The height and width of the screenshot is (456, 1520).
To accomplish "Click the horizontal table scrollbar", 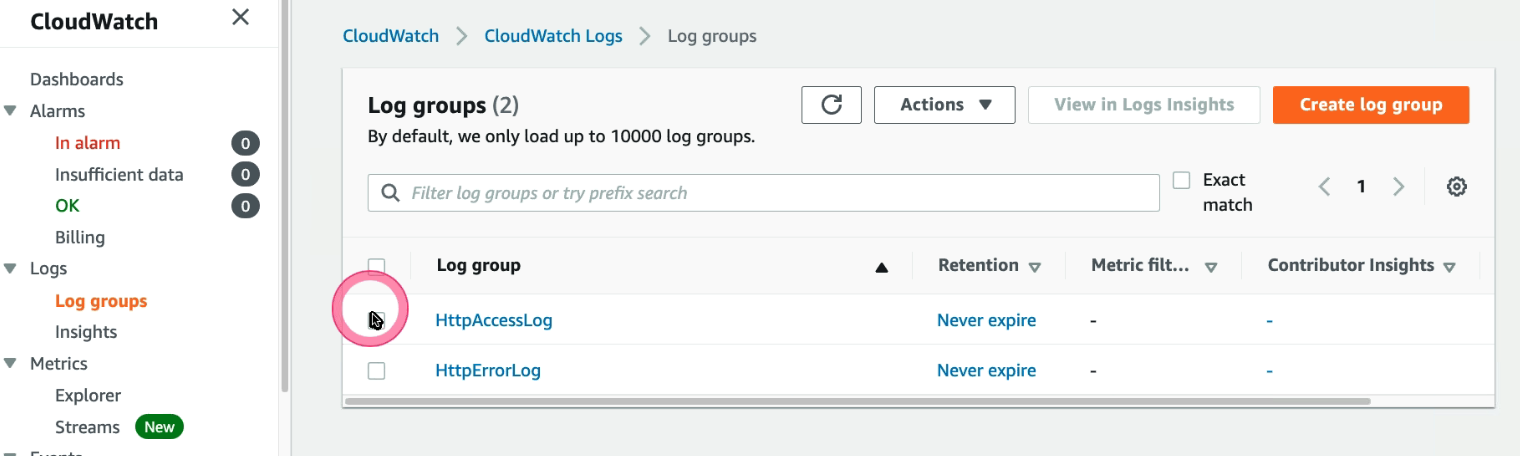I will pos(857,401).
